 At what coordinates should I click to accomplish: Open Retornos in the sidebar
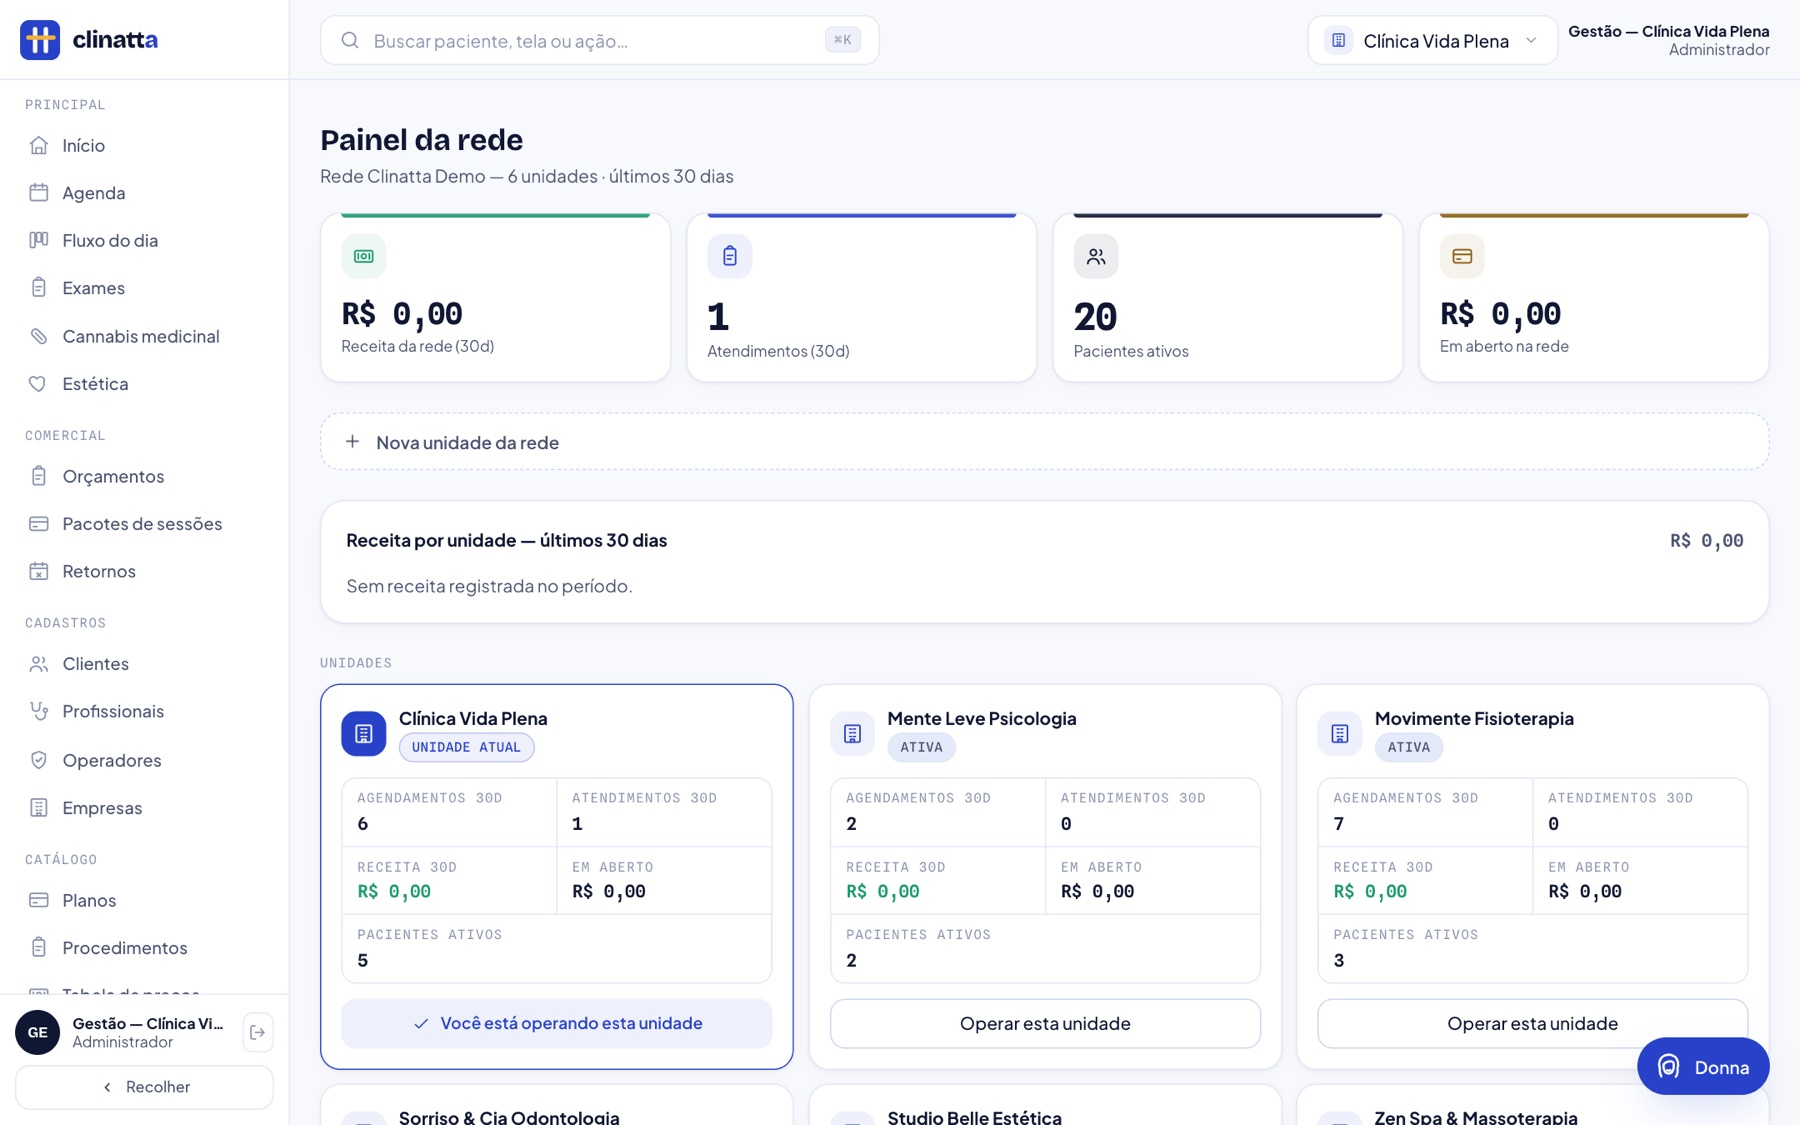point(144,571)
